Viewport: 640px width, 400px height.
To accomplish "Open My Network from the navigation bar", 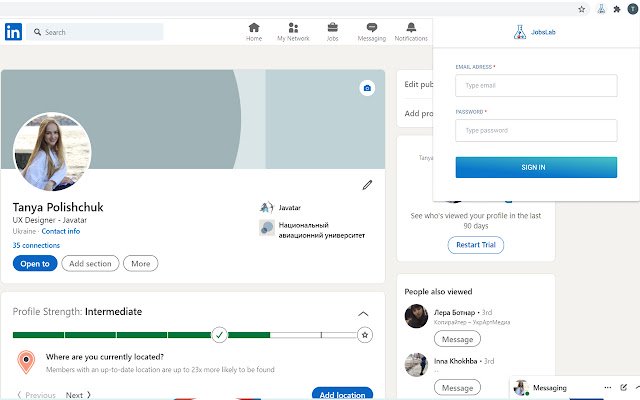I will pos(293,32).
